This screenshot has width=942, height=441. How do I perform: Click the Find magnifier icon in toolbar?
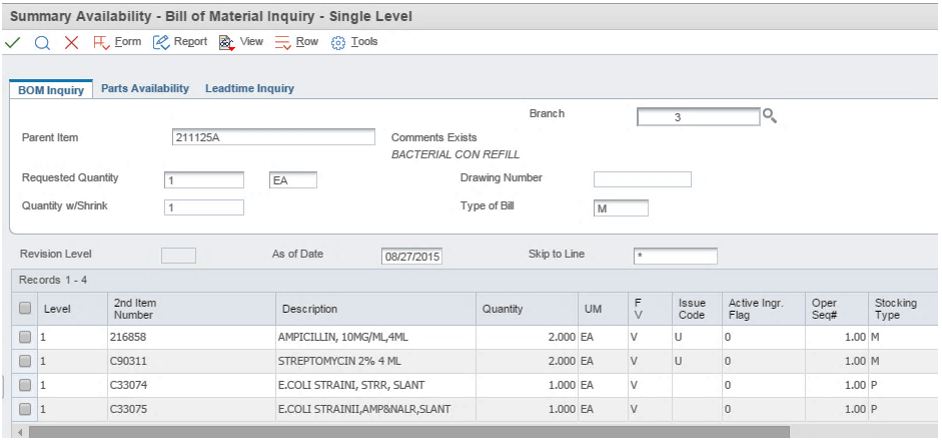pos(42,43)
